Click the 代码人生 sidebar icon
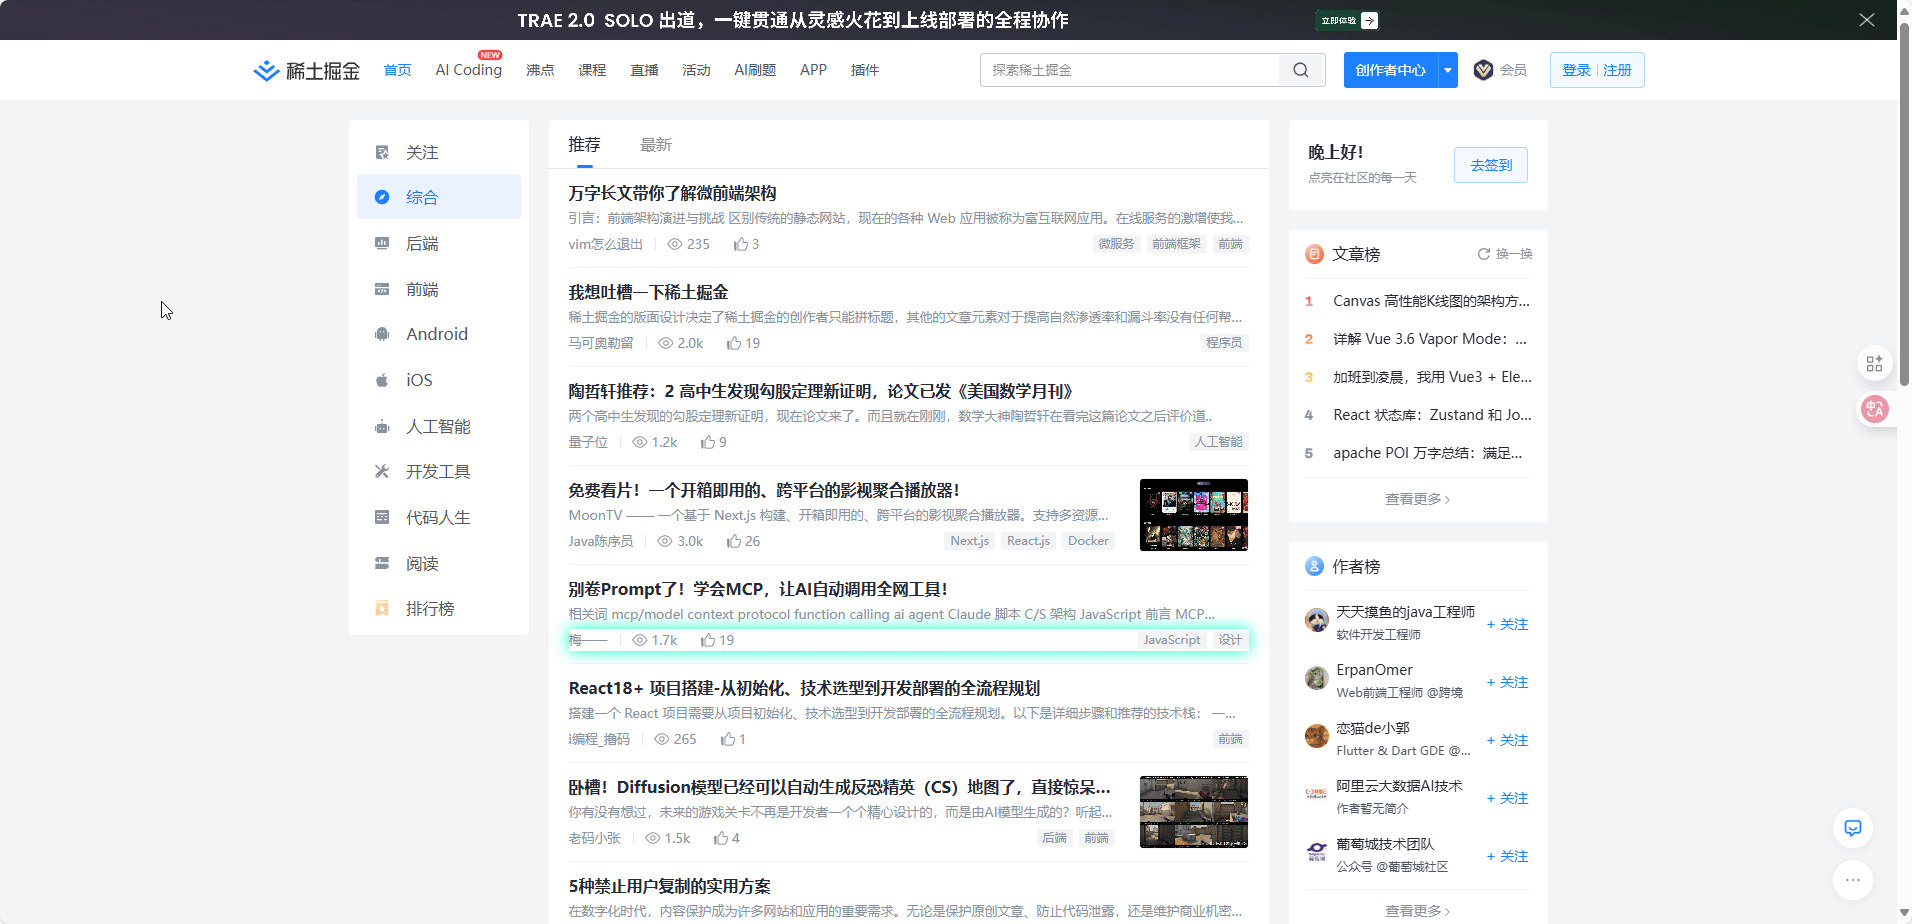 pyautogui.click(x=382, y=517)
